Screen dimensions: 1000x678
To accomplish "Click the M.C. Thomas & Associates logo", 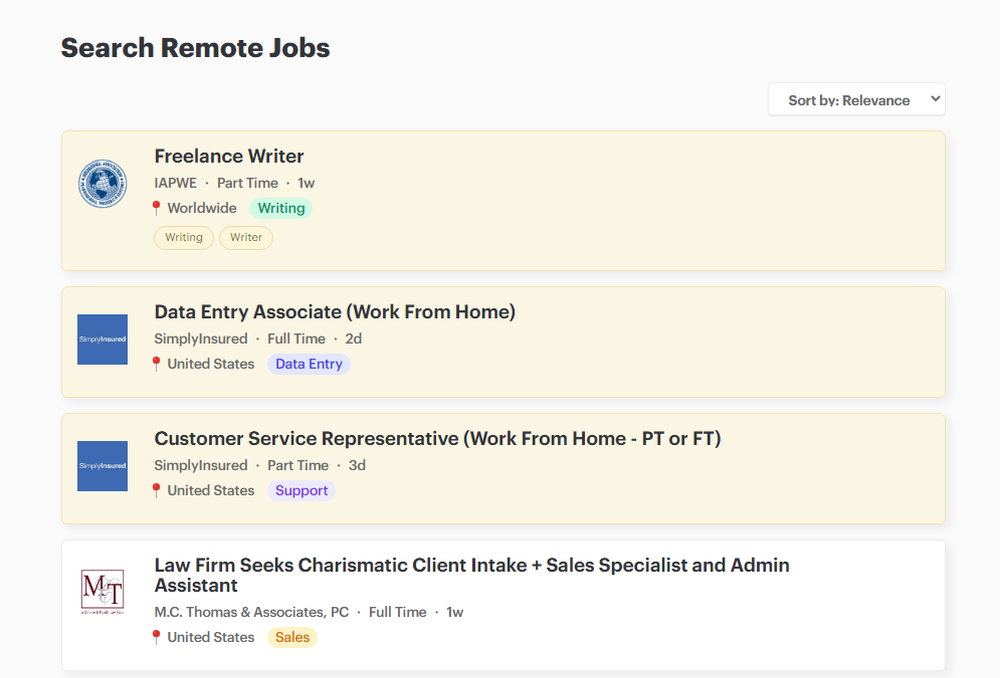I will pos(103,591).
